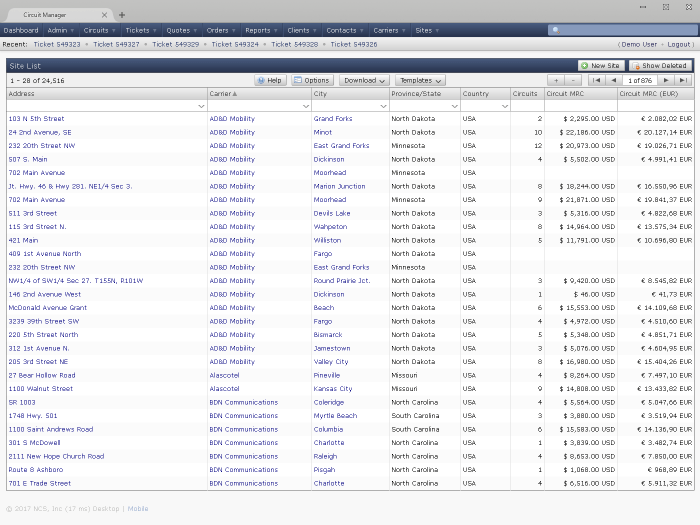Image resolution: width=700 pixels, height=525 pixels.
Task: Open the Province/State filter dropdown
Action: tap(453, 105)
